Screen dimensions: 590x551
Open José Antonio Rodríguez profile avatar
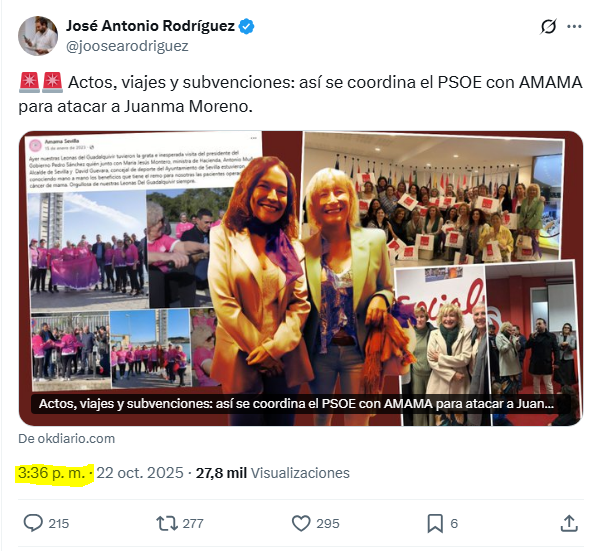(38, 36)
